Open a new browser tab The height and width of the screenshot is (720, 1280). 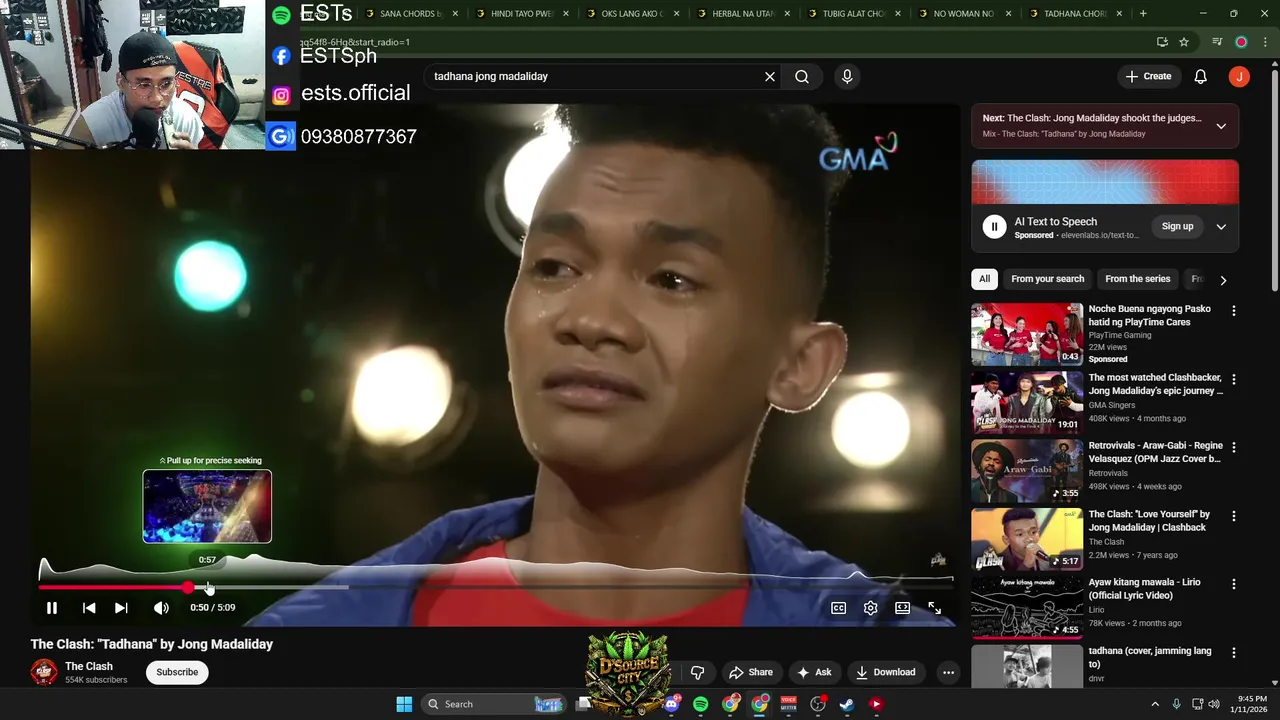tap(1143, 14)
